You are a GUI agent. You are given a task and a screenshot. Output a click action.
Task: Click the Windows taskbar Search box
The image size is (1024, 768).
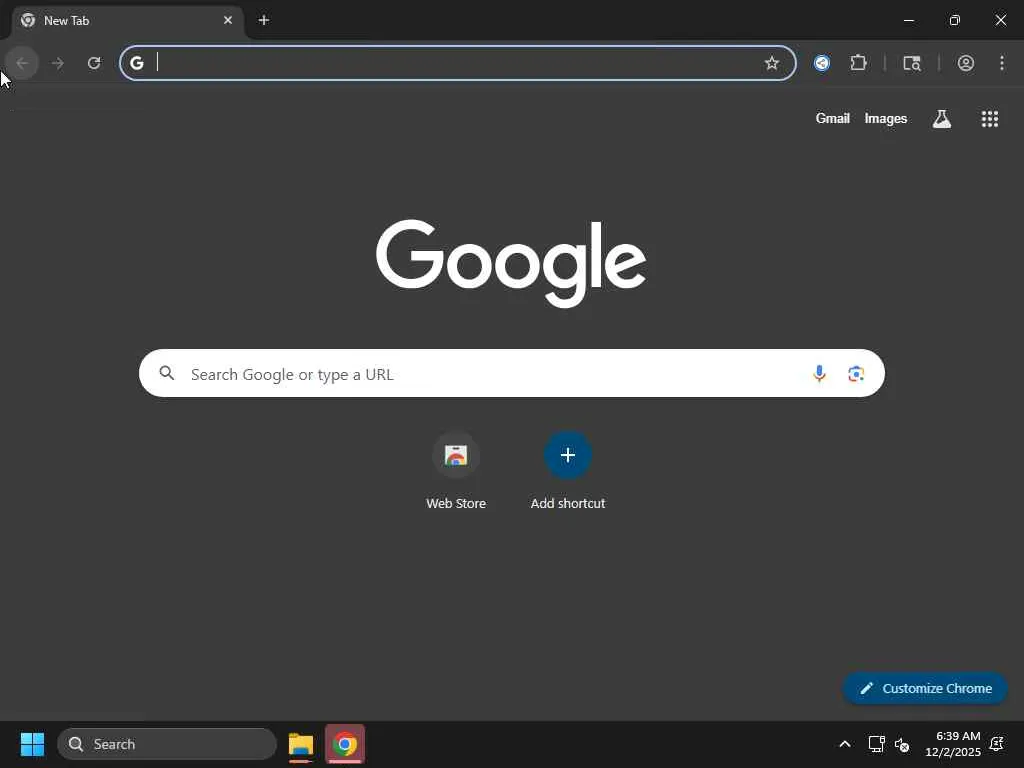[167, 744]
